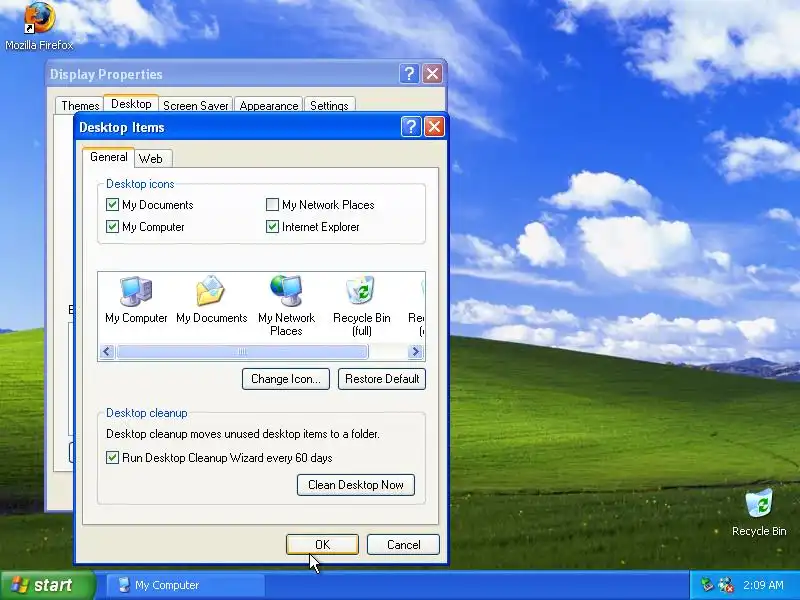The image size is (800, 600).
Task: Toggle the My Computer checkbox
Action: [112, 227]
